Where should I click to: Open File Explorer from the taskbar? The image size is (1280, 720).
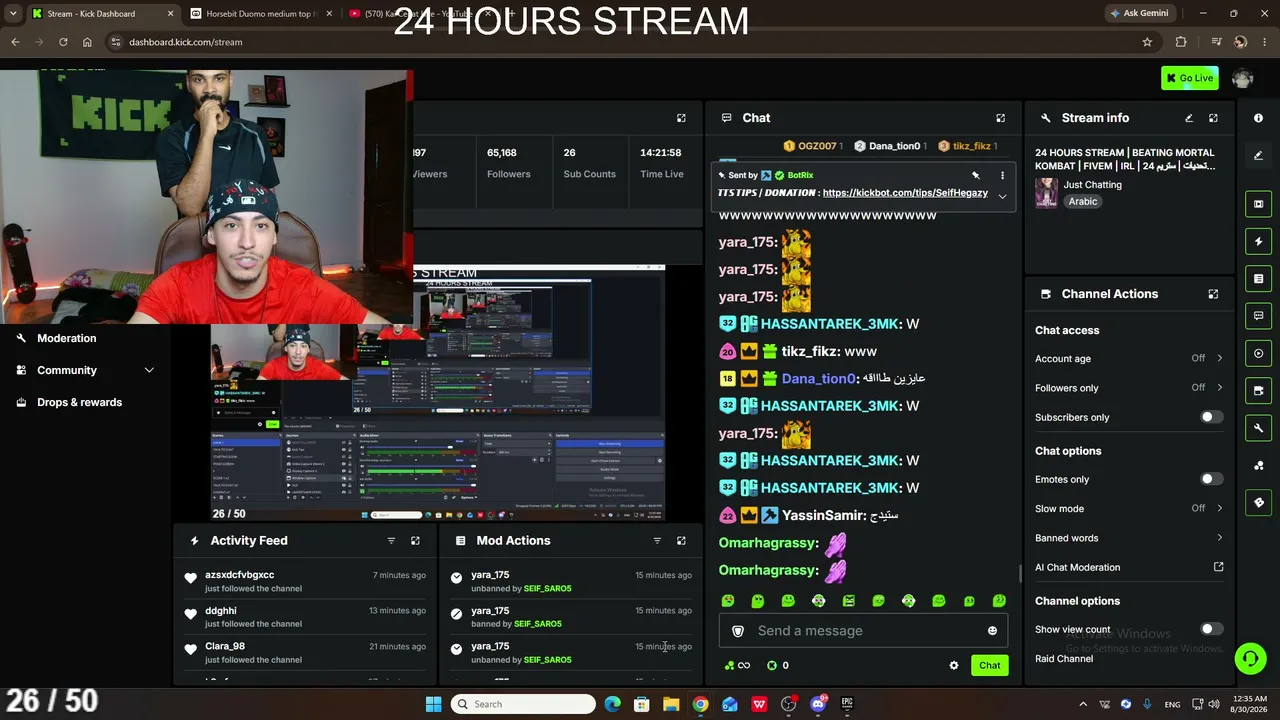point(671,704)
